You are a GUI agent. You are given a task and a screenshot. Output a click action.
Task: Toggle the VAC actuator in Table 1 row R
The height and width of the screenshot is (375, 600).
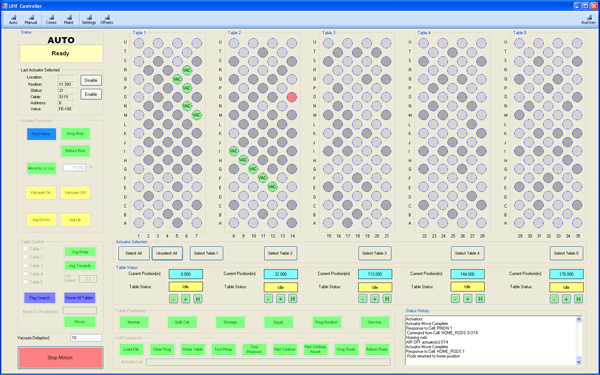[187, 70]
